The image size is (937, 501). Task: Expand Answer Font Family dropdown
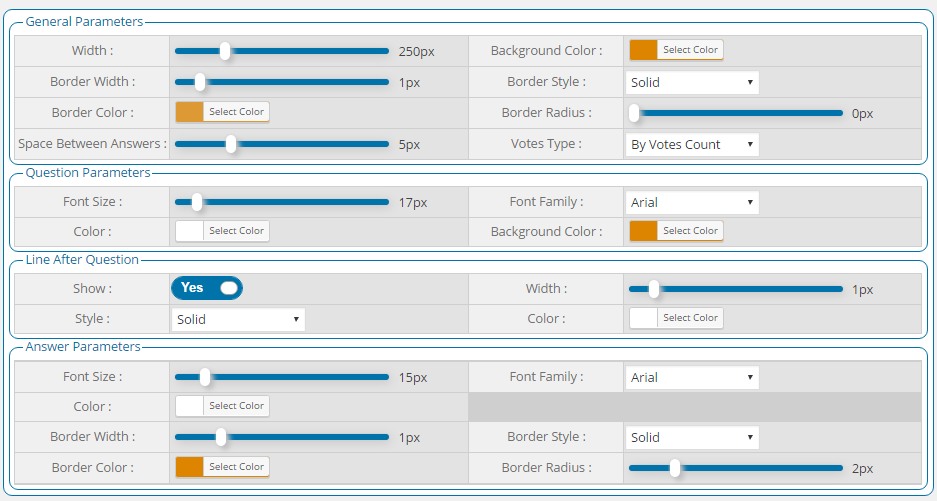[692, 377]
